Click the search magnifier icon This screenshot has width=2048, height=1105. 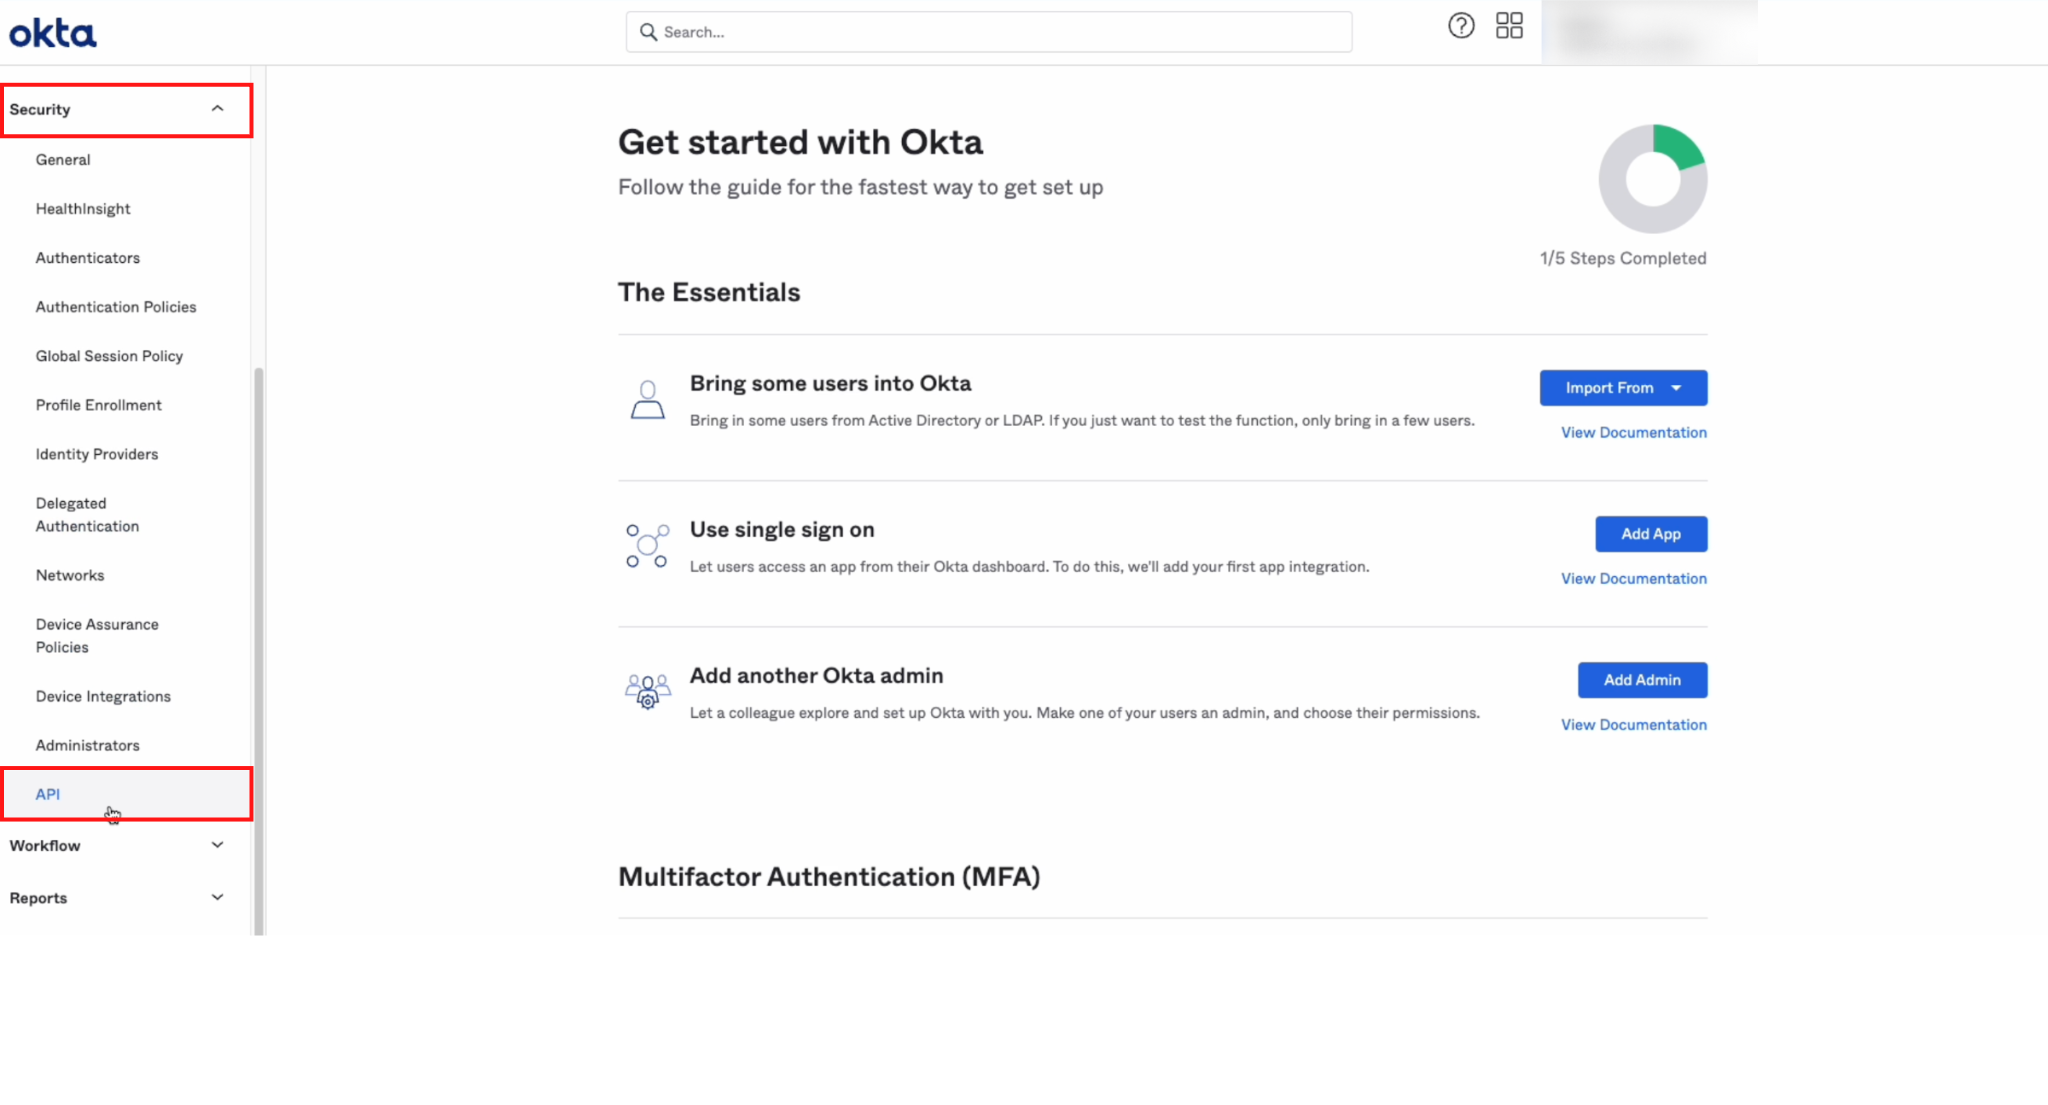coord(648,32)
